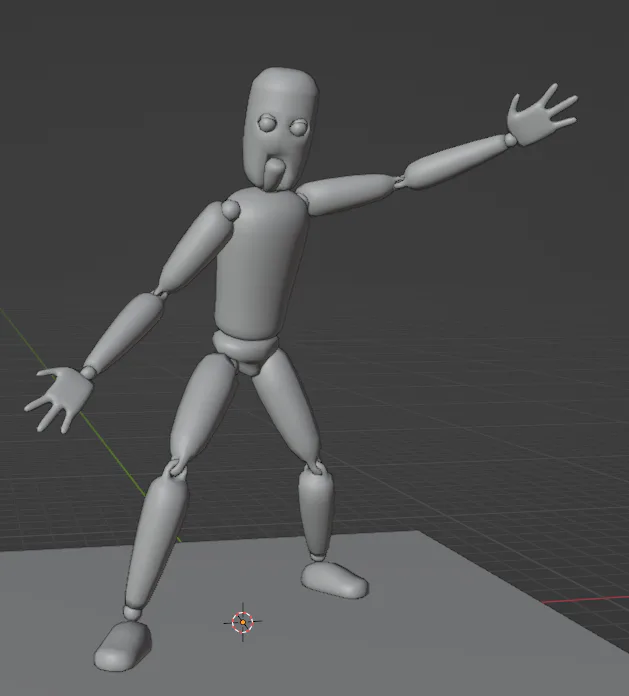629x696 pixels.
Task: Select the pelvis segment below the torso
Action: [x=245, y=351]
